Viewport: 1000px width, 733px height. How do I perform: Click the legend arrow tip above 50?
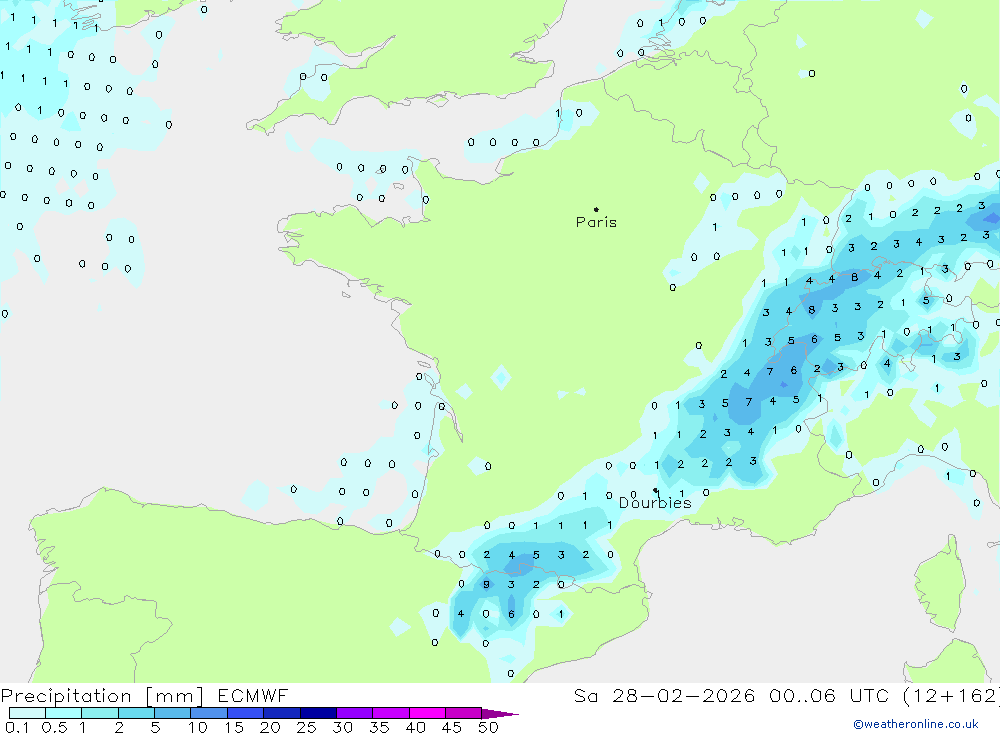coord(500,714)
